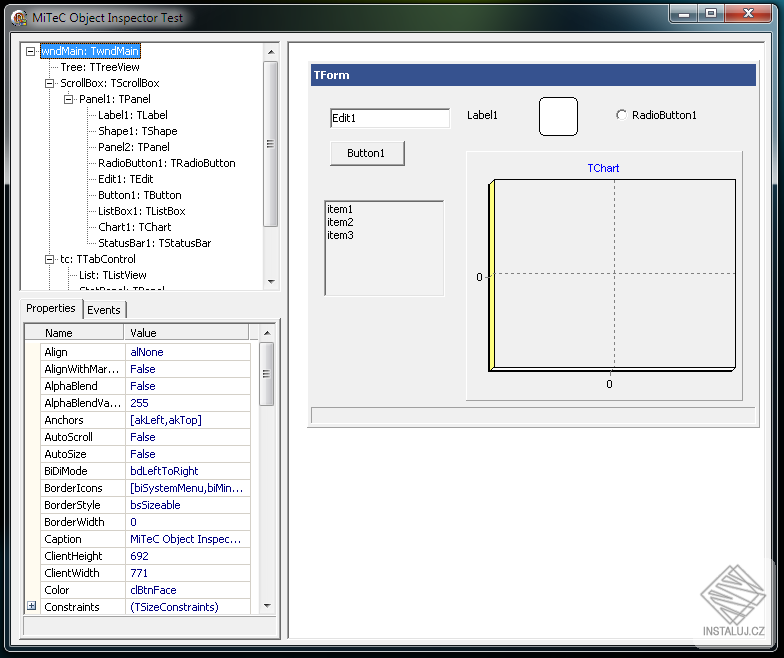The image size is (784, 658).
Task: Click the tree view scrollbar thumb
Action: (x=270, y=144)
